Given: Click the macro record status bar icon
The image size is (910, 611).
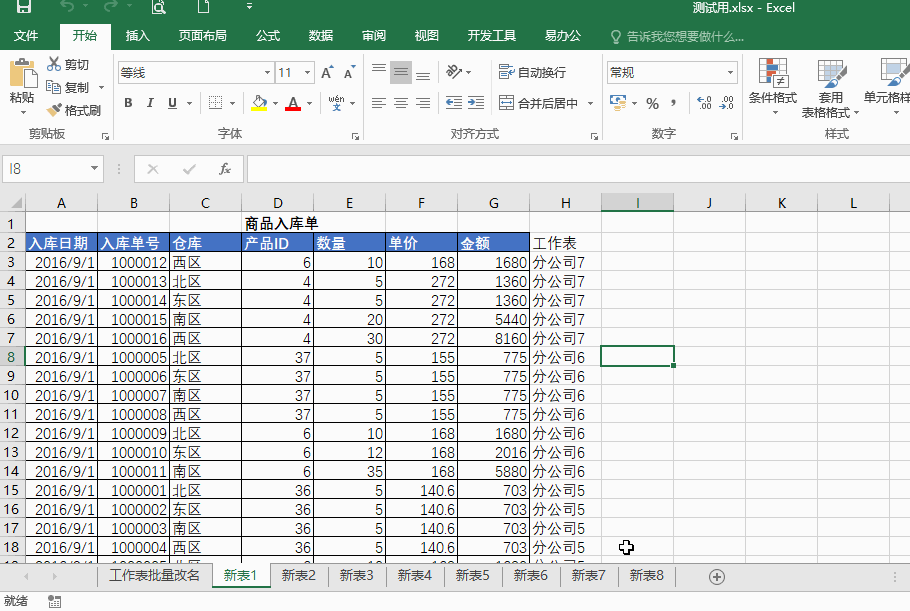Looking at the screenshot, I should [55, 602].
